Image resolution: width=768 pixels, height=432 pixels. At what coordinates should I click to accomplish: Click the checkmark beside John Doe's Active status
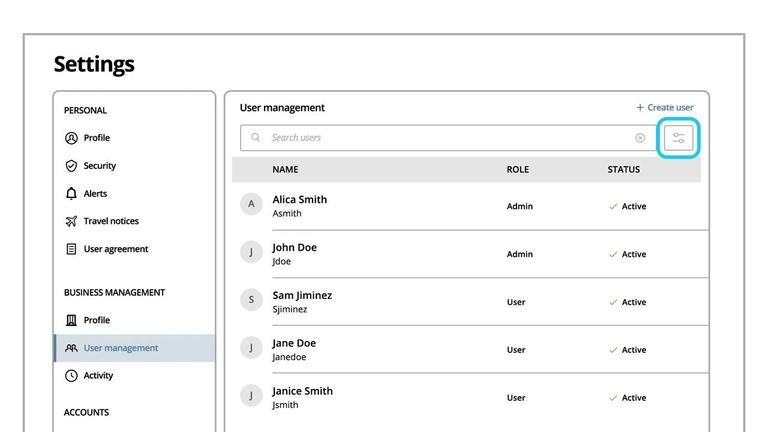pos(613,255)
